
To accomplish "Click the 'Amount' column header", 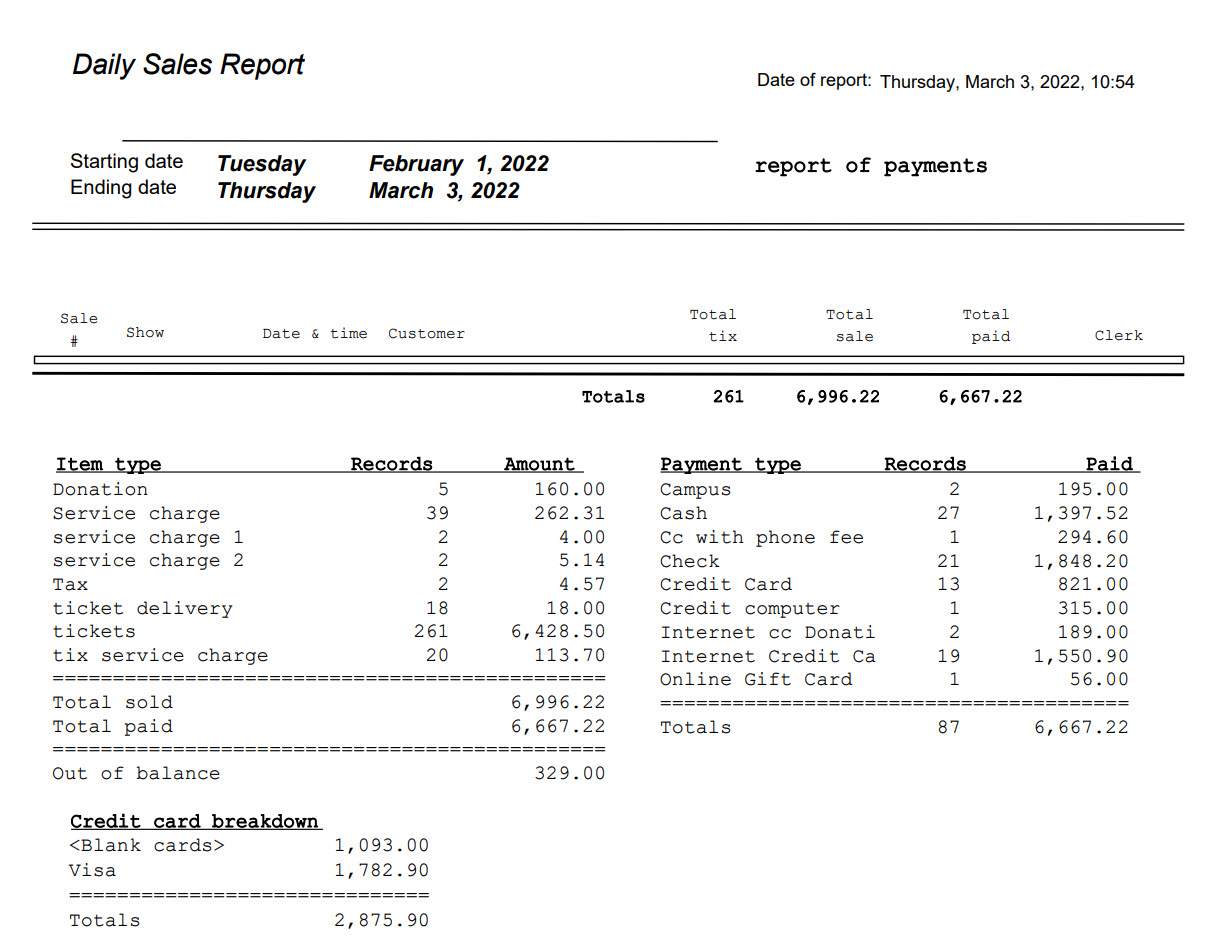I will (540, 464).
